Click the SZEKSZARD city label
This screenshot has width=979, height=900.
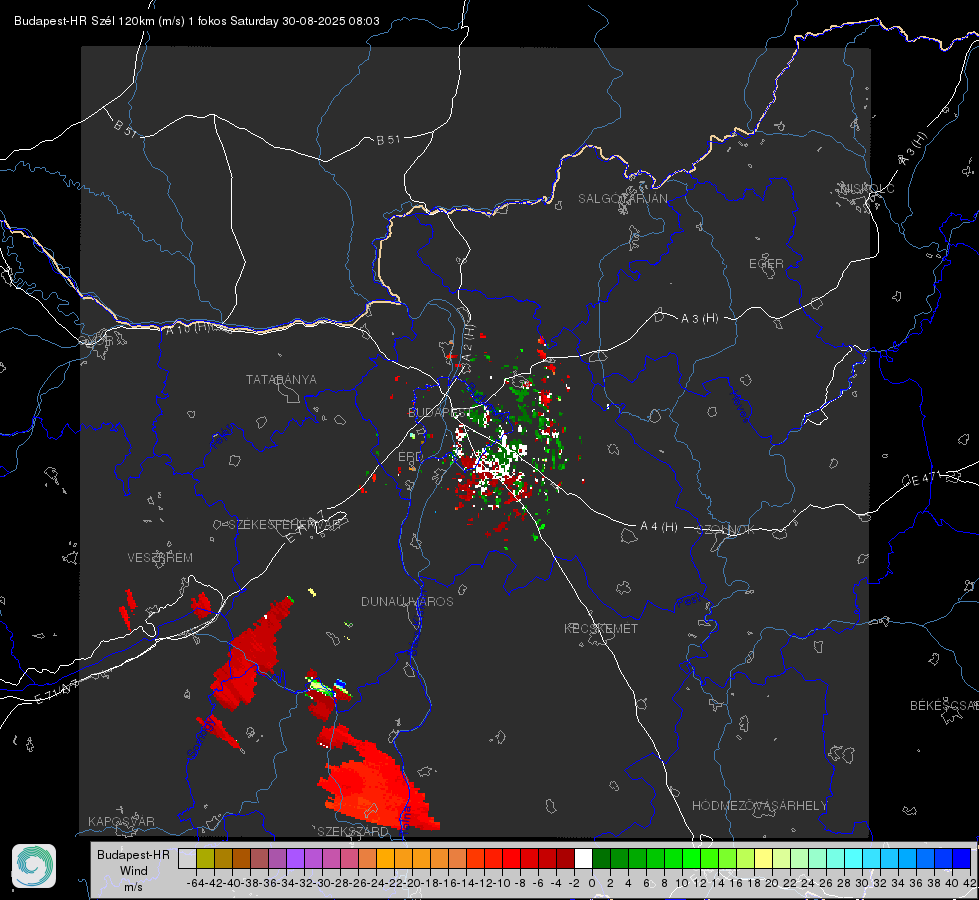tap(353, 831)
